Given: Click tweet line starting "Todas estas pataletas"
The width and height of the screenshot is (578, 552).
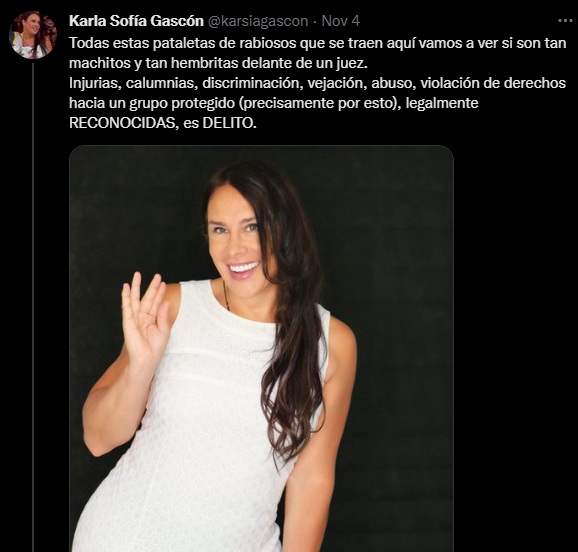Looking at the screenshot, I should point(317,44).
